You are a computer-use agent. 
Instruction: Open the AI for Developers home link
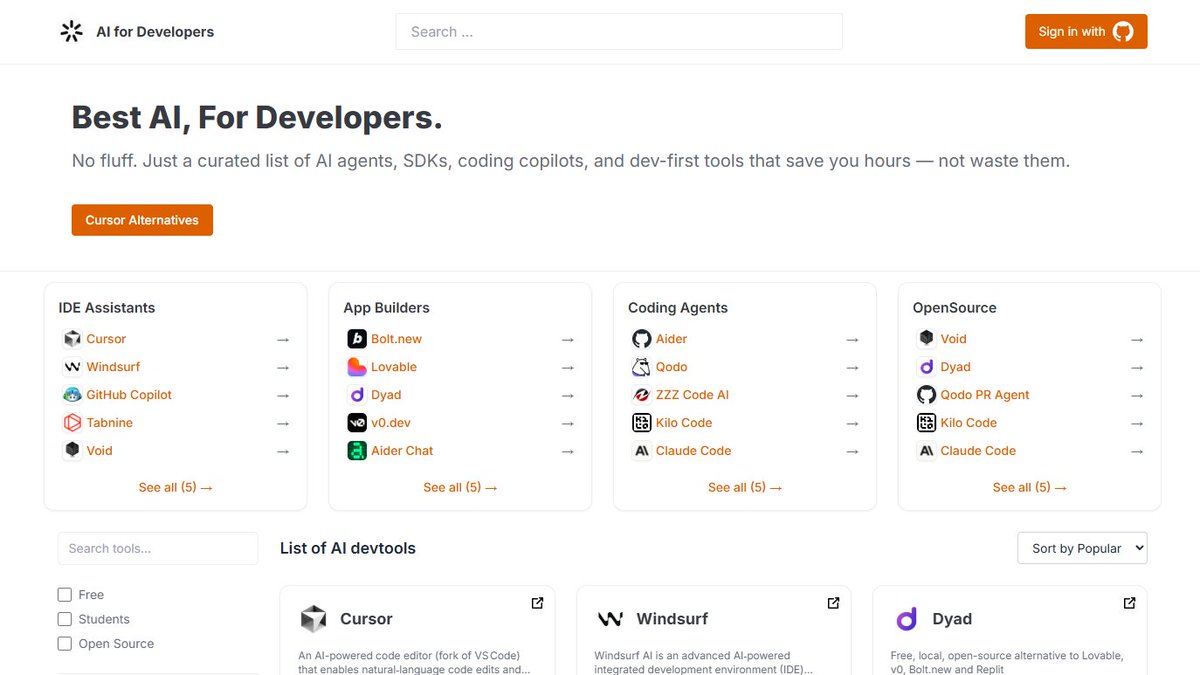point(137,32)
